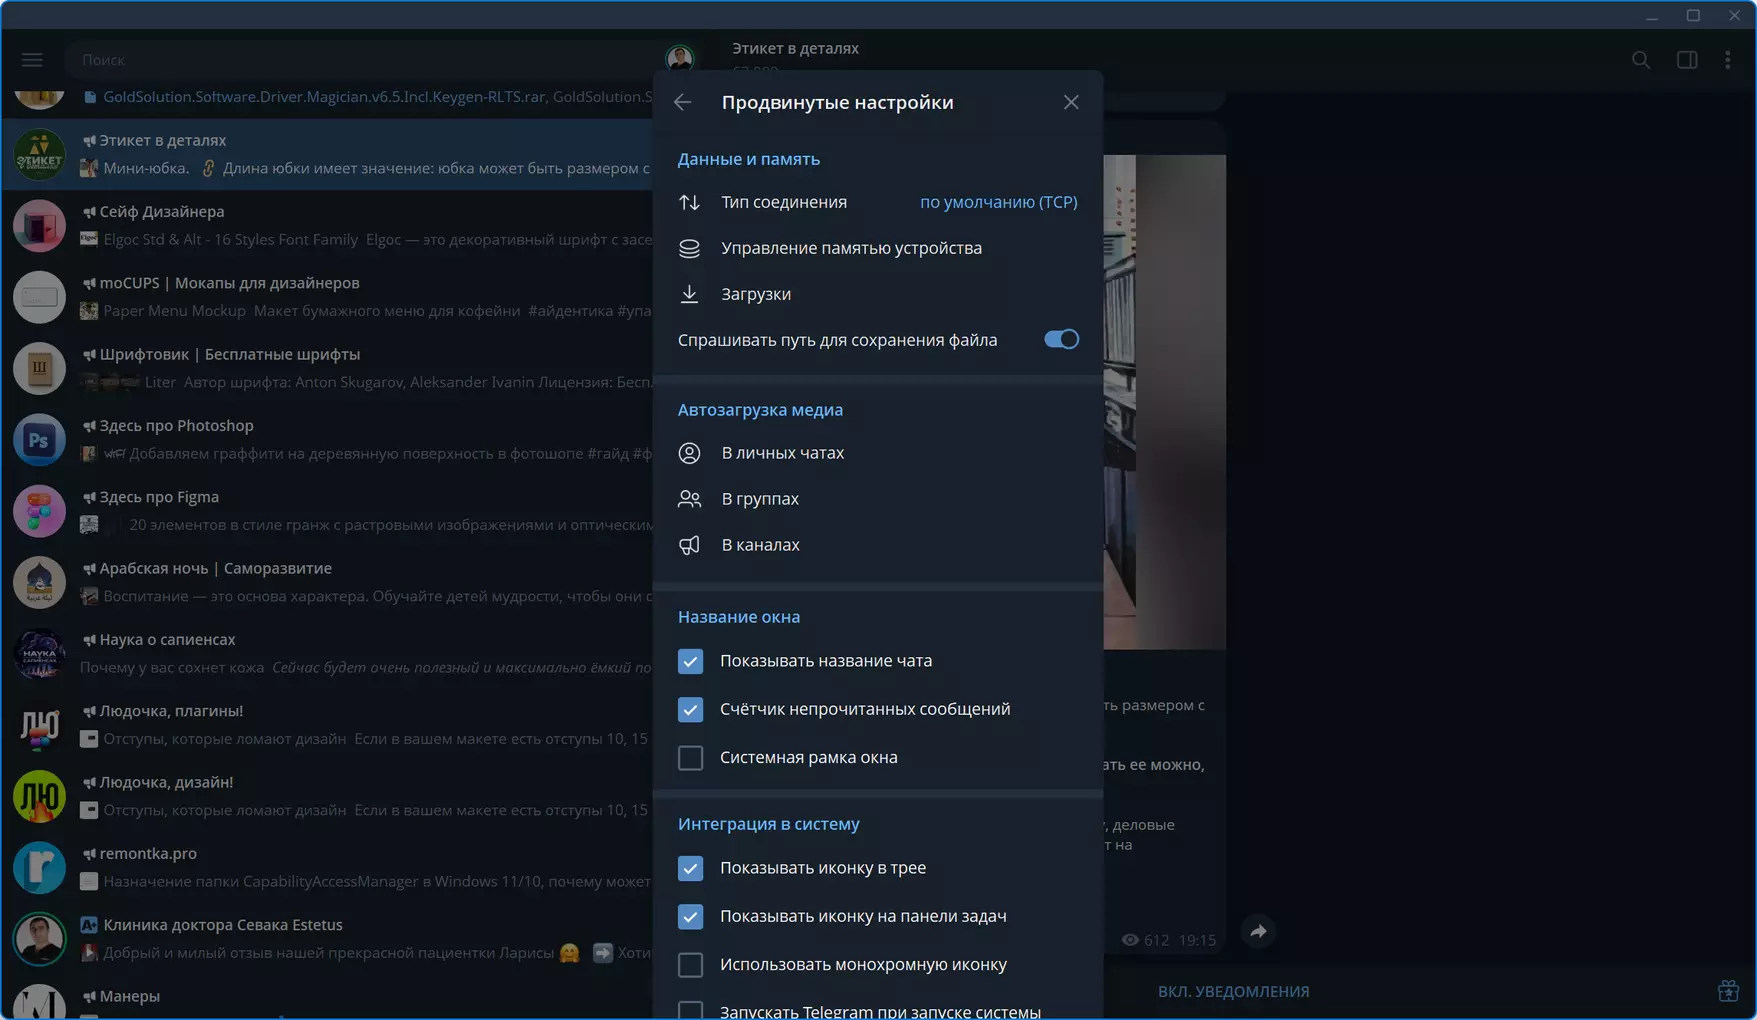Expand autodownload settings В каналах
Viewport: 1757px width, 1020px height.
point(878,545)
